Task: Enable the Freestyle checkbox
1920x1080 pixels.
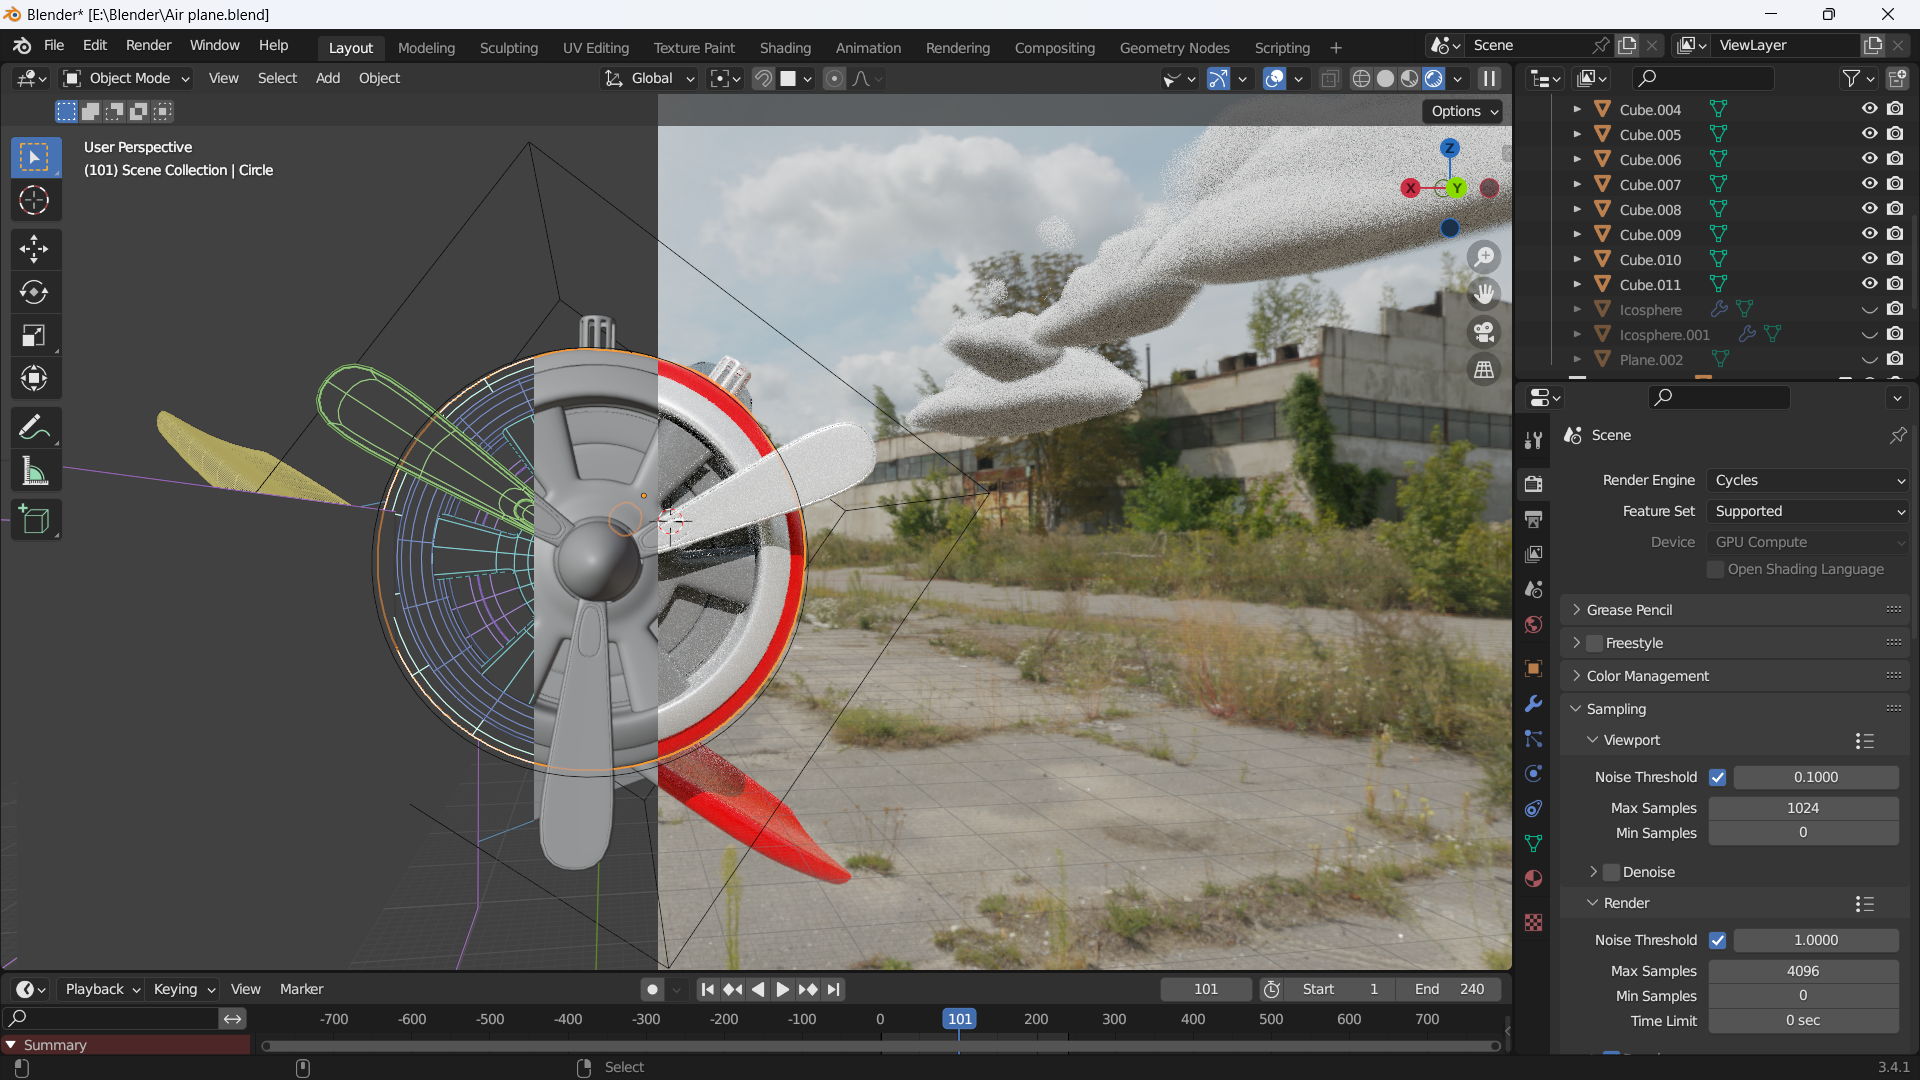Action: 1594,643
